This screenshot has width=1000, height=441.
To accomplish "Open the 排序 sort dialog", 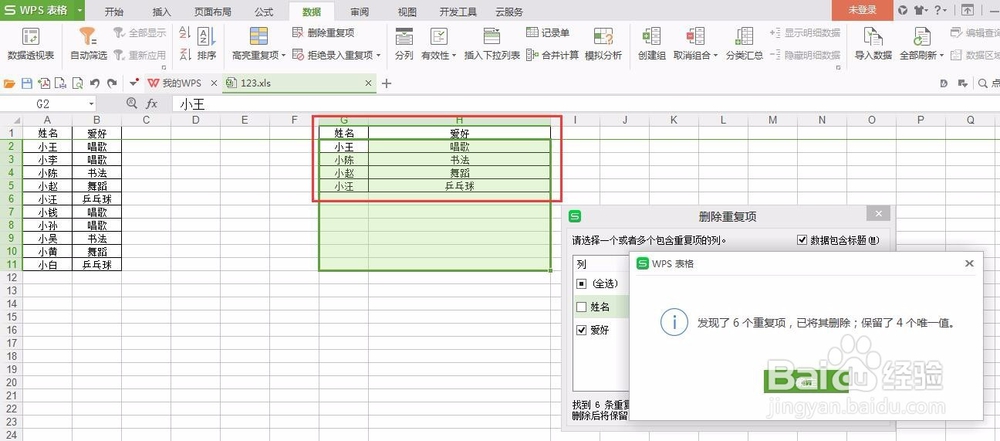I will pos(207,43).
